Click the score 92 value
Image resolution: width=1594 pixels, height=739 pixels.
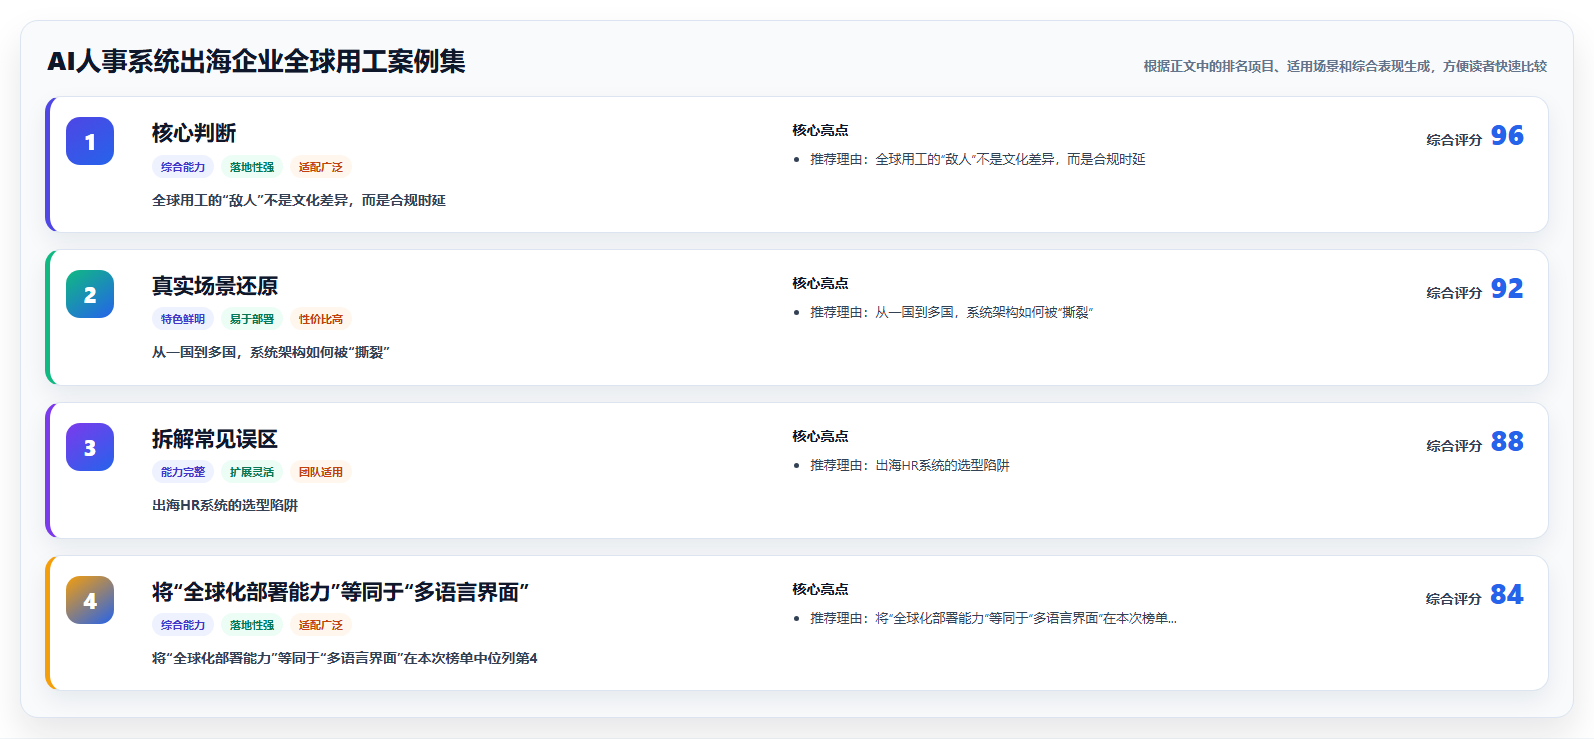click(x=1507, y=288)
